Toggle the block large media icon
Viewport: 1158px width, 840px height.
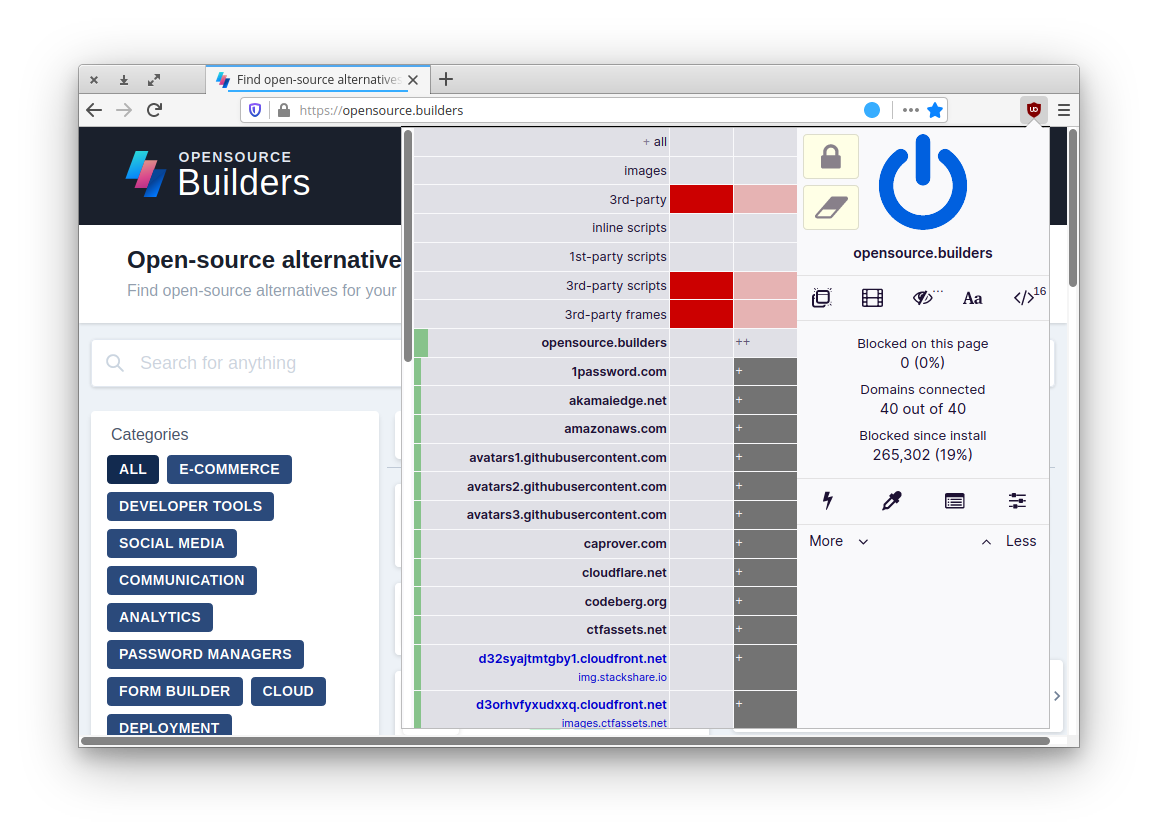click(x=872, y=298)
